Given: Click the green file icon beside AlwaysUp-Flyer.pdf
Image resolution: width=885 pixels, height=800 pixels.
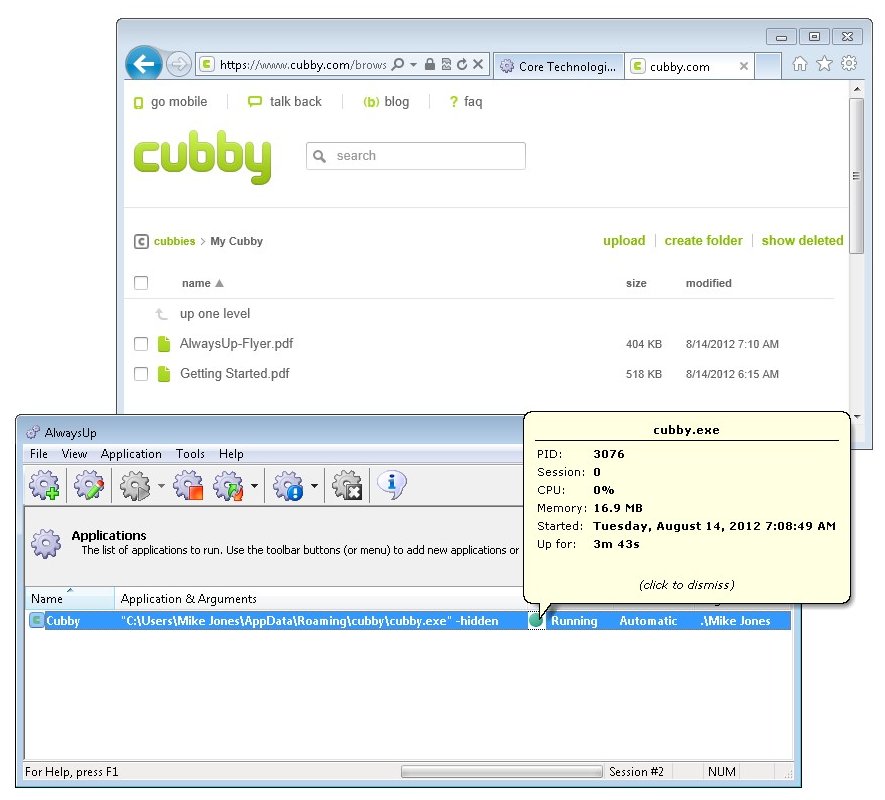Looking at the screenshot, I should [x=164, y=344].
